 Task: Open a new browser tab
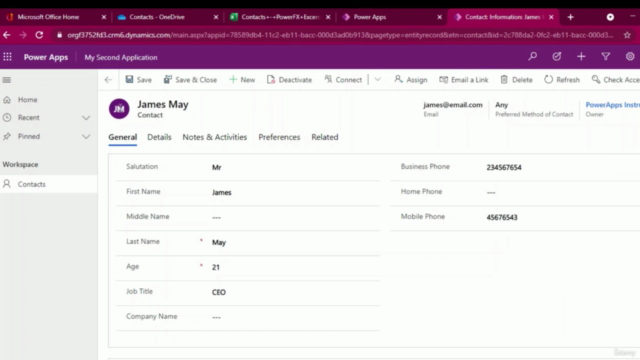pyautogui.click(x=571, y=17)
